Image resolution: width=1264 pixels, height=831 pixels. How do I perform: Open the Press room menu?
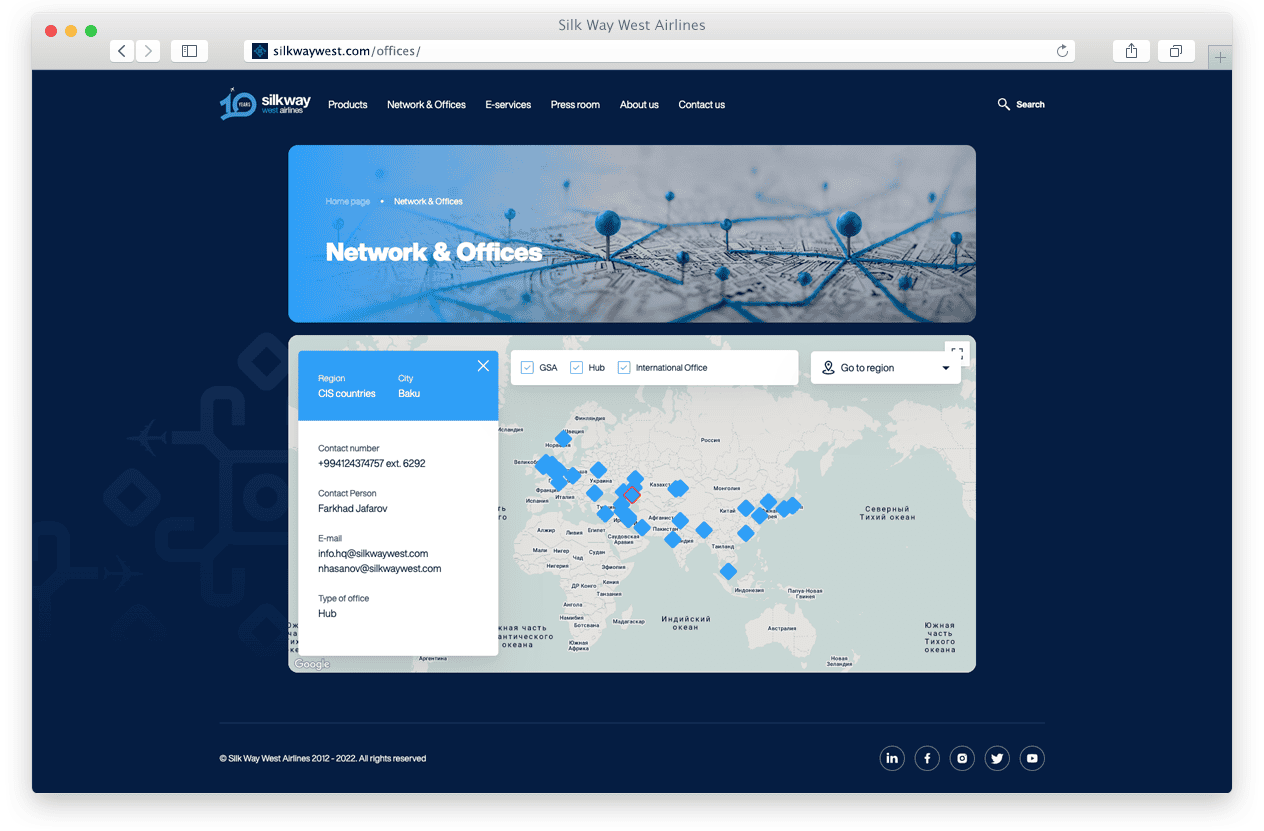point(575,104)
